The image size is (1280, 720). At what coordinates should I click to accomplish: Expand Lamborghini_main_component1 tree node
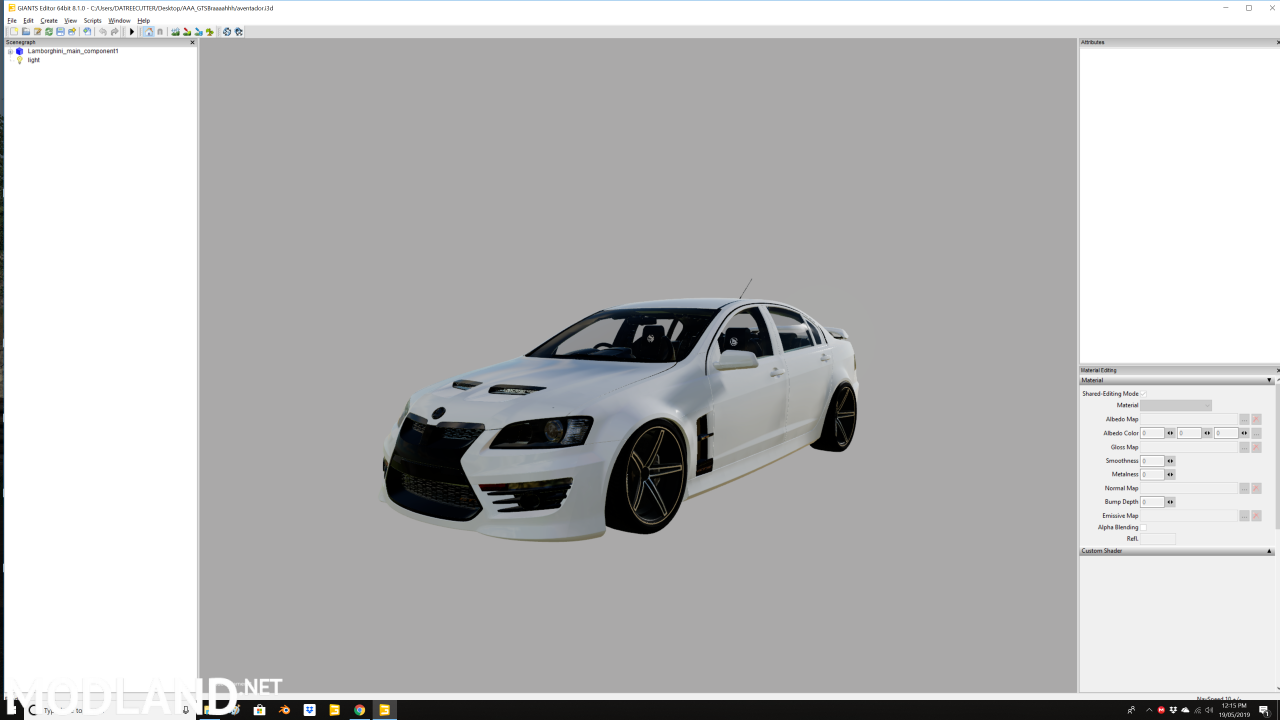click(10, 51)
